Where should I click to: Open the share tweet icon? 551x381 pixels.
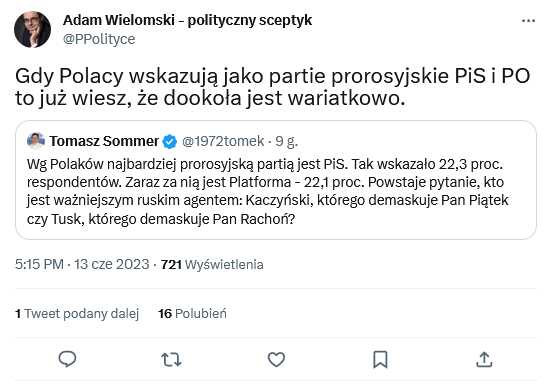tap(484, 359)
